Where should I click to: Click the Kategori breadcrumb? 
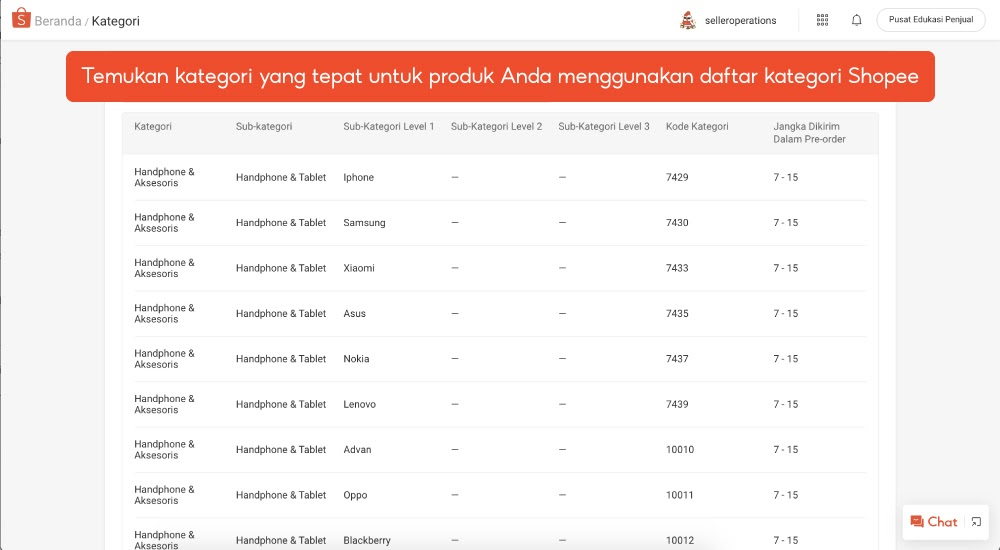(x=115, y=21)
